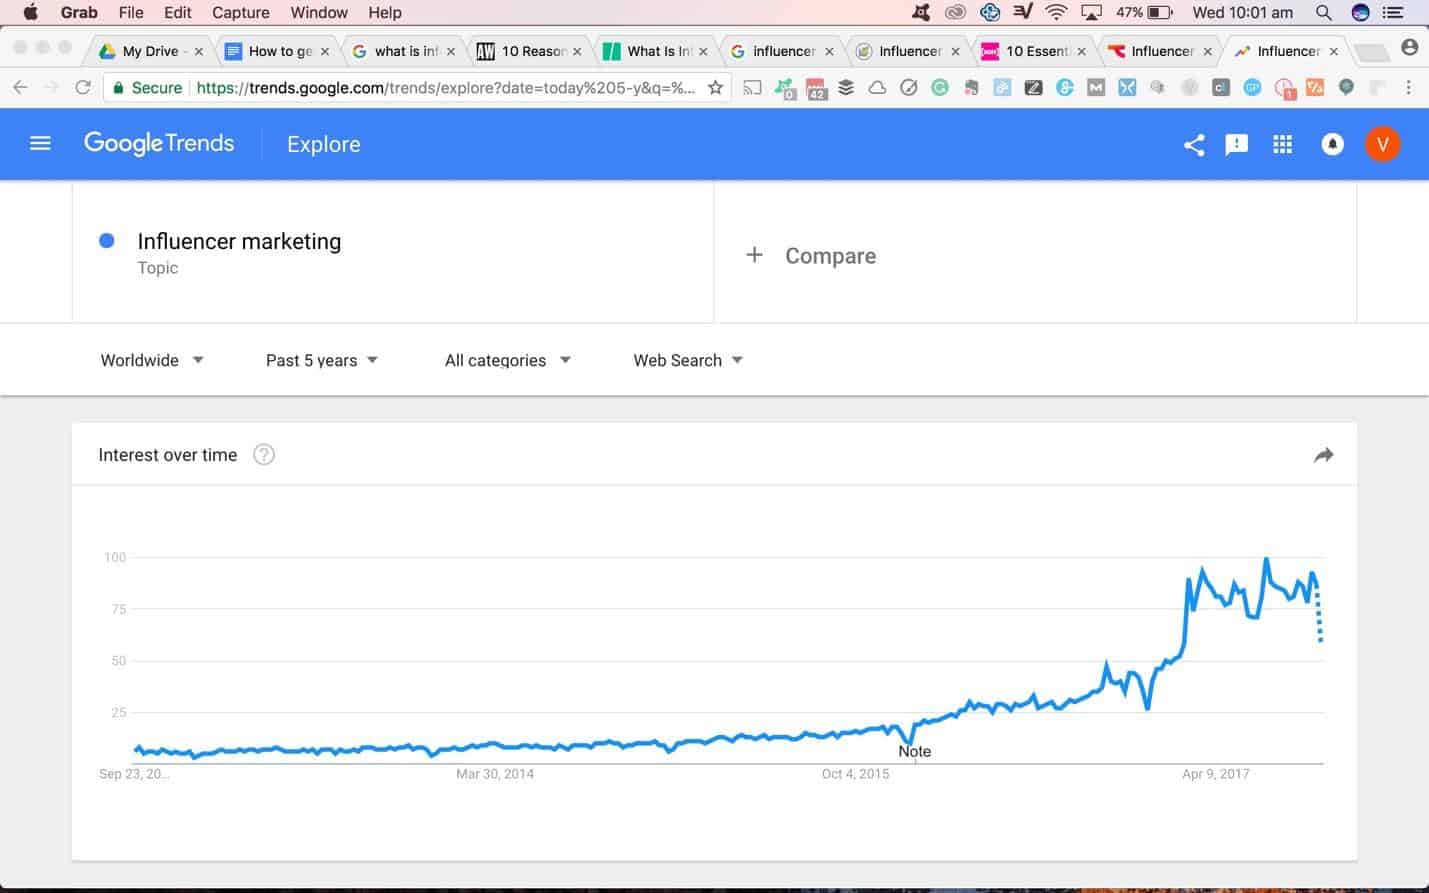Click the Grammarly extension icon
The width and height of the screenshot is (1429, 893).
point(940,88)
